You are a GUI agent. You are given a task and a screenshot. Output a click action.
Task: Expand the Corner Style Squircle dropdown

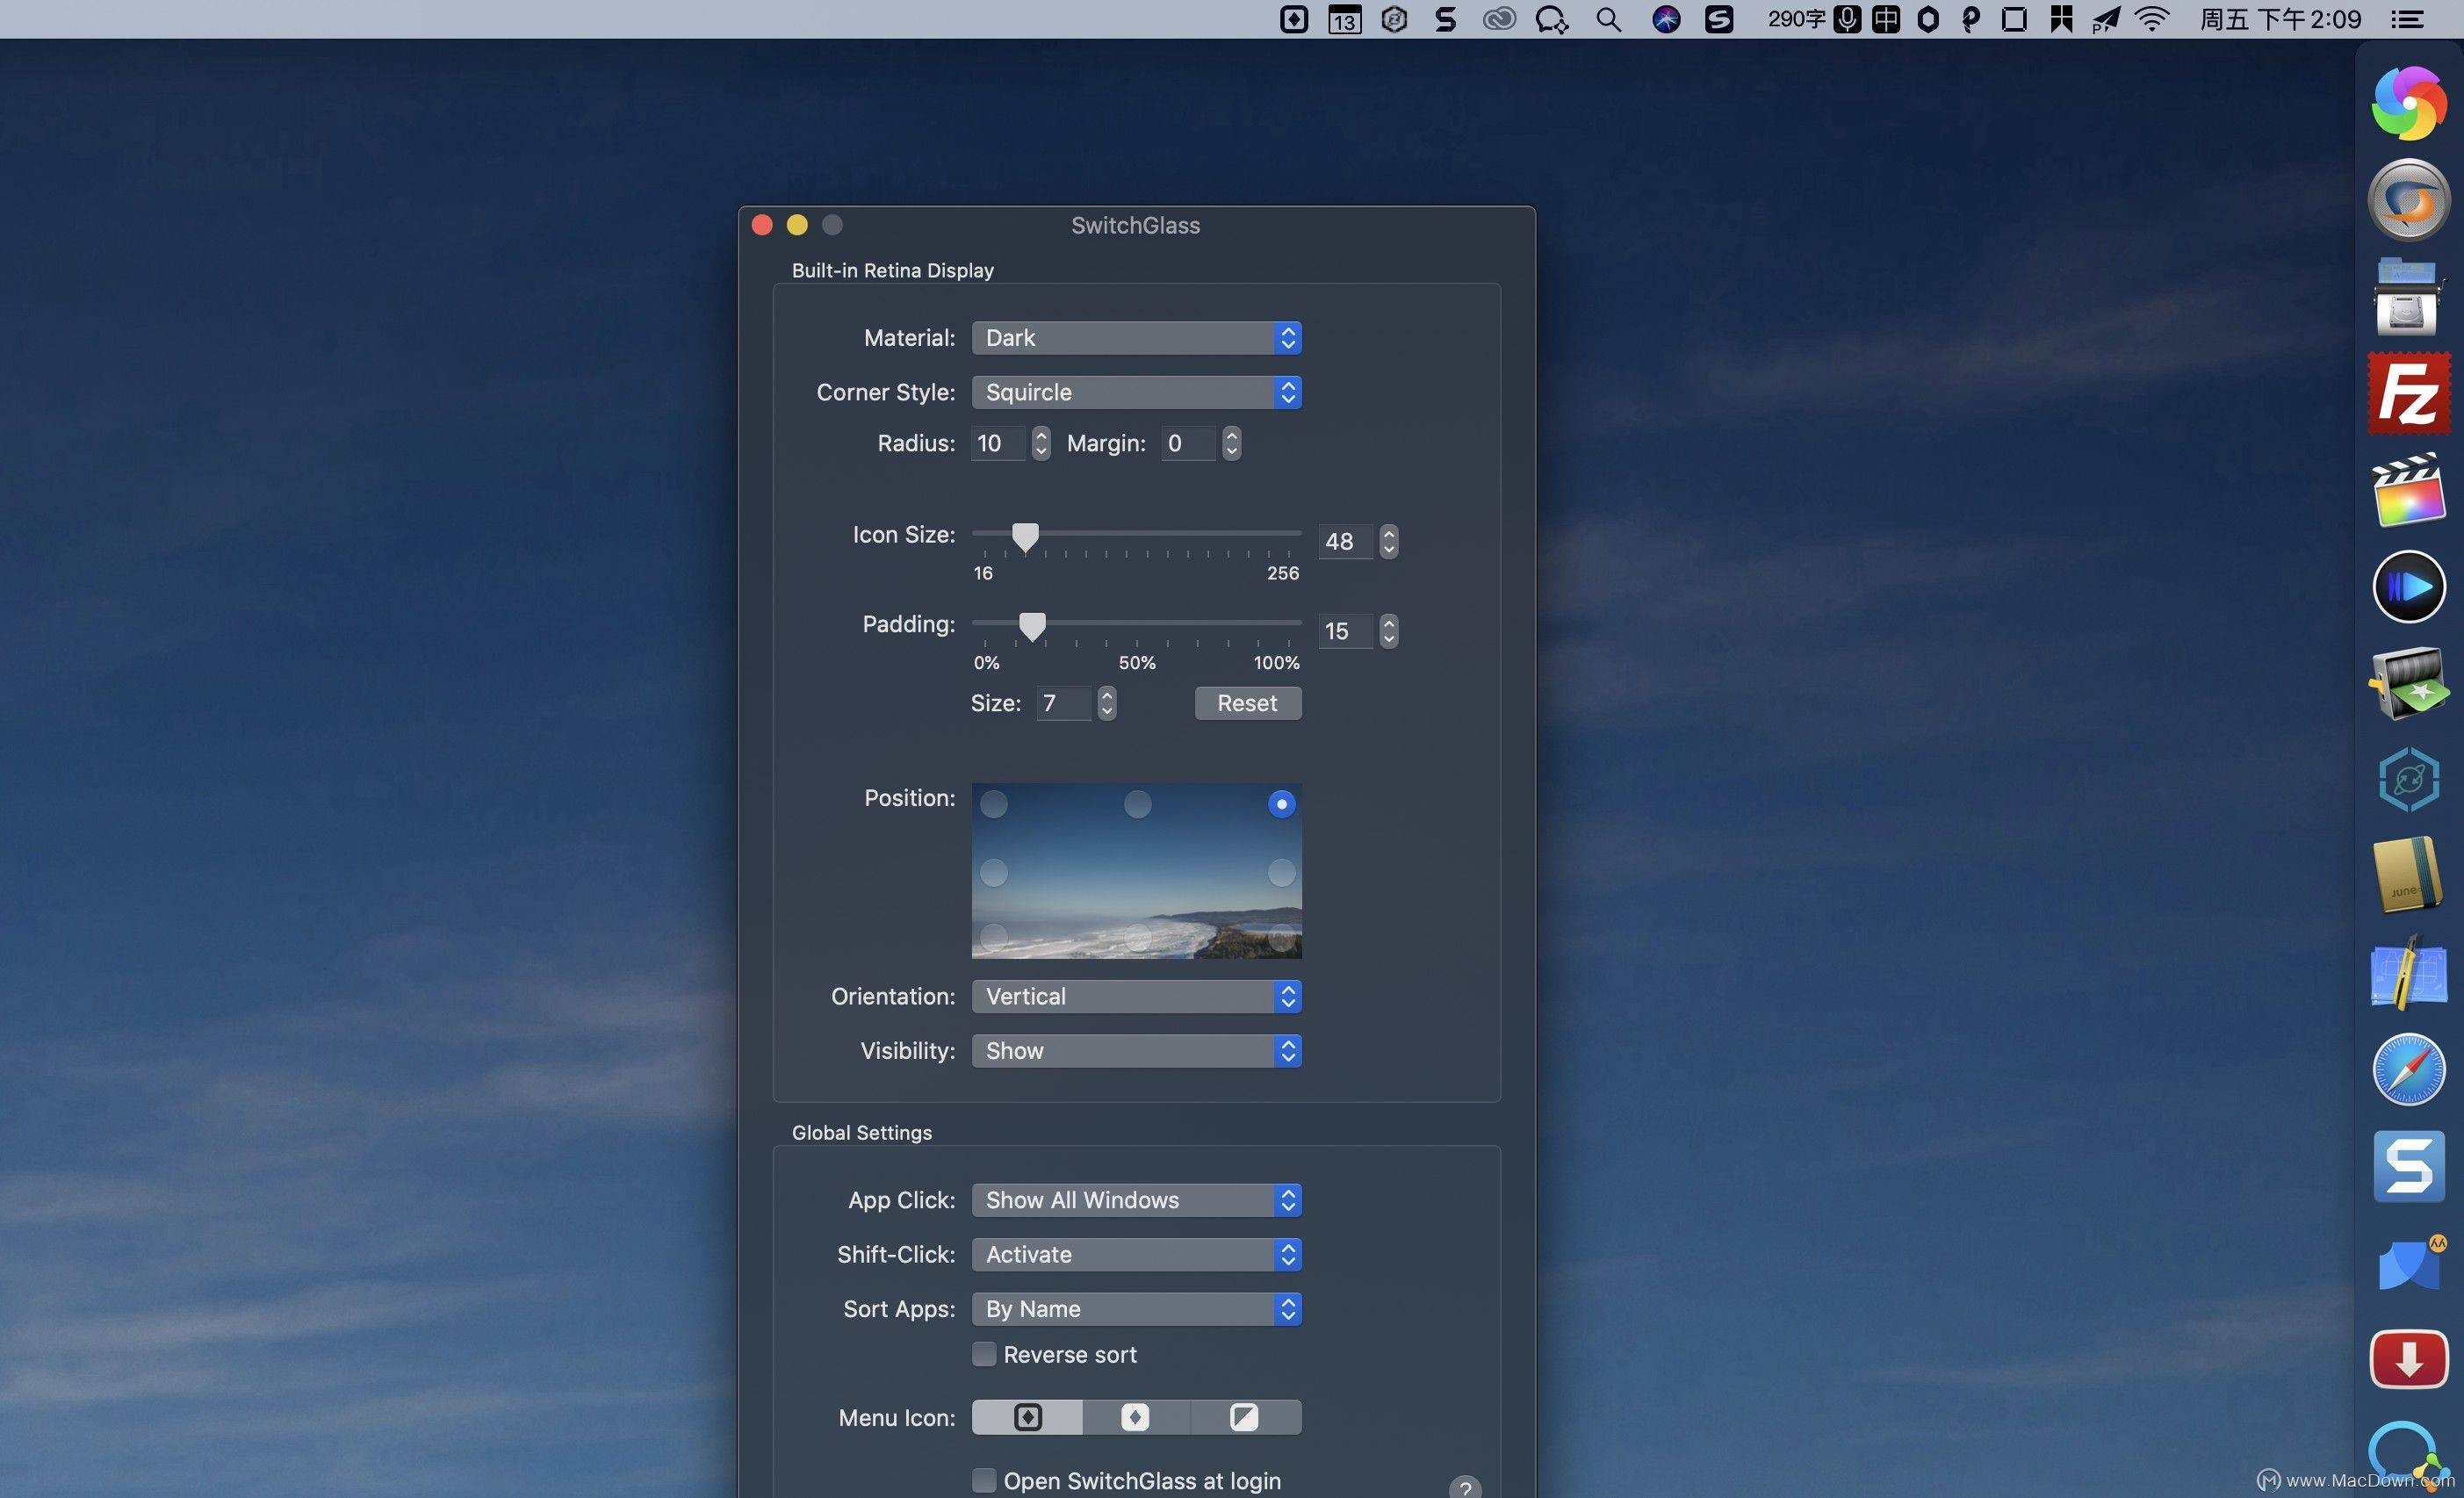[1136, 392]
